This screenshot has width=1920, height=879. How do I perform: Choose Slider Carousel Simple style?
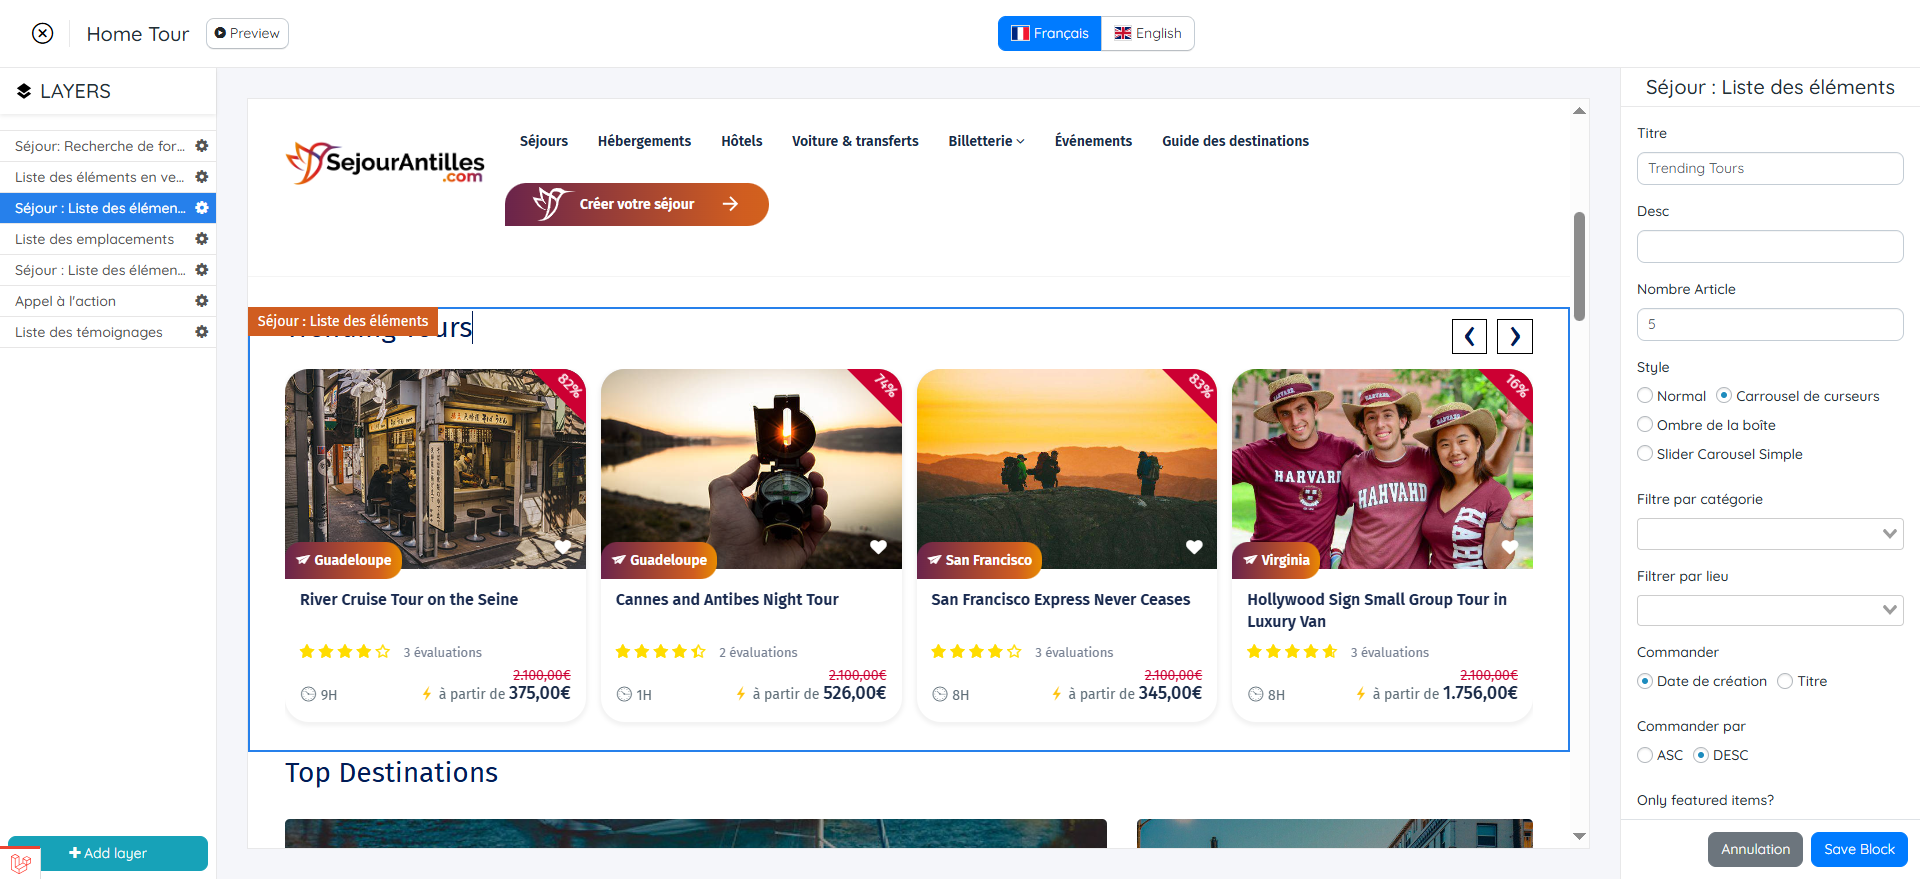pyautogui.click(x=1645, y=454)
